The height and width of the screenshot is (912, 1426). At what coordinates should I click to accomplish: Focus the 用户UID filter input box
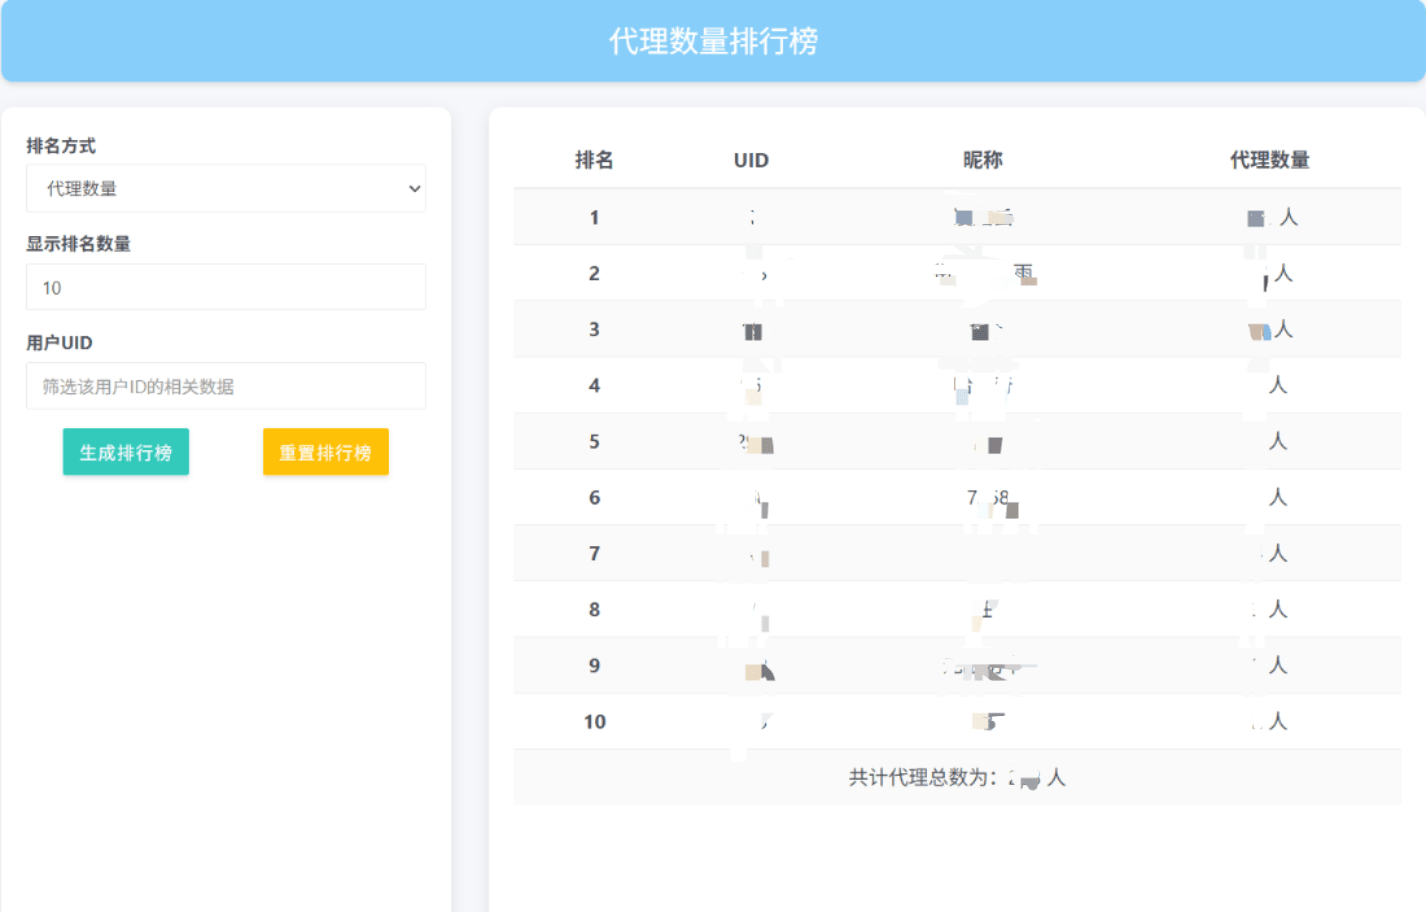click(225, 387)
